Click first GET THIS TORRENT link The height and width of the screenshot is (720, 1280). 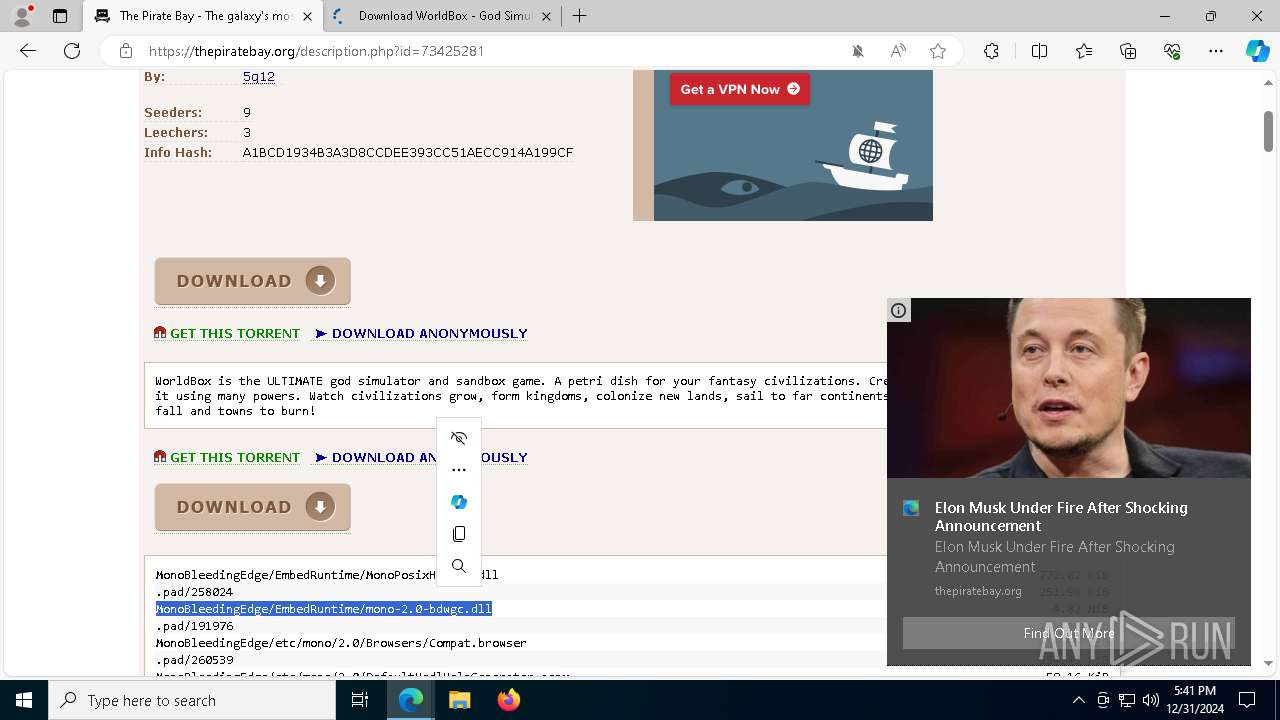pos(227,333)
